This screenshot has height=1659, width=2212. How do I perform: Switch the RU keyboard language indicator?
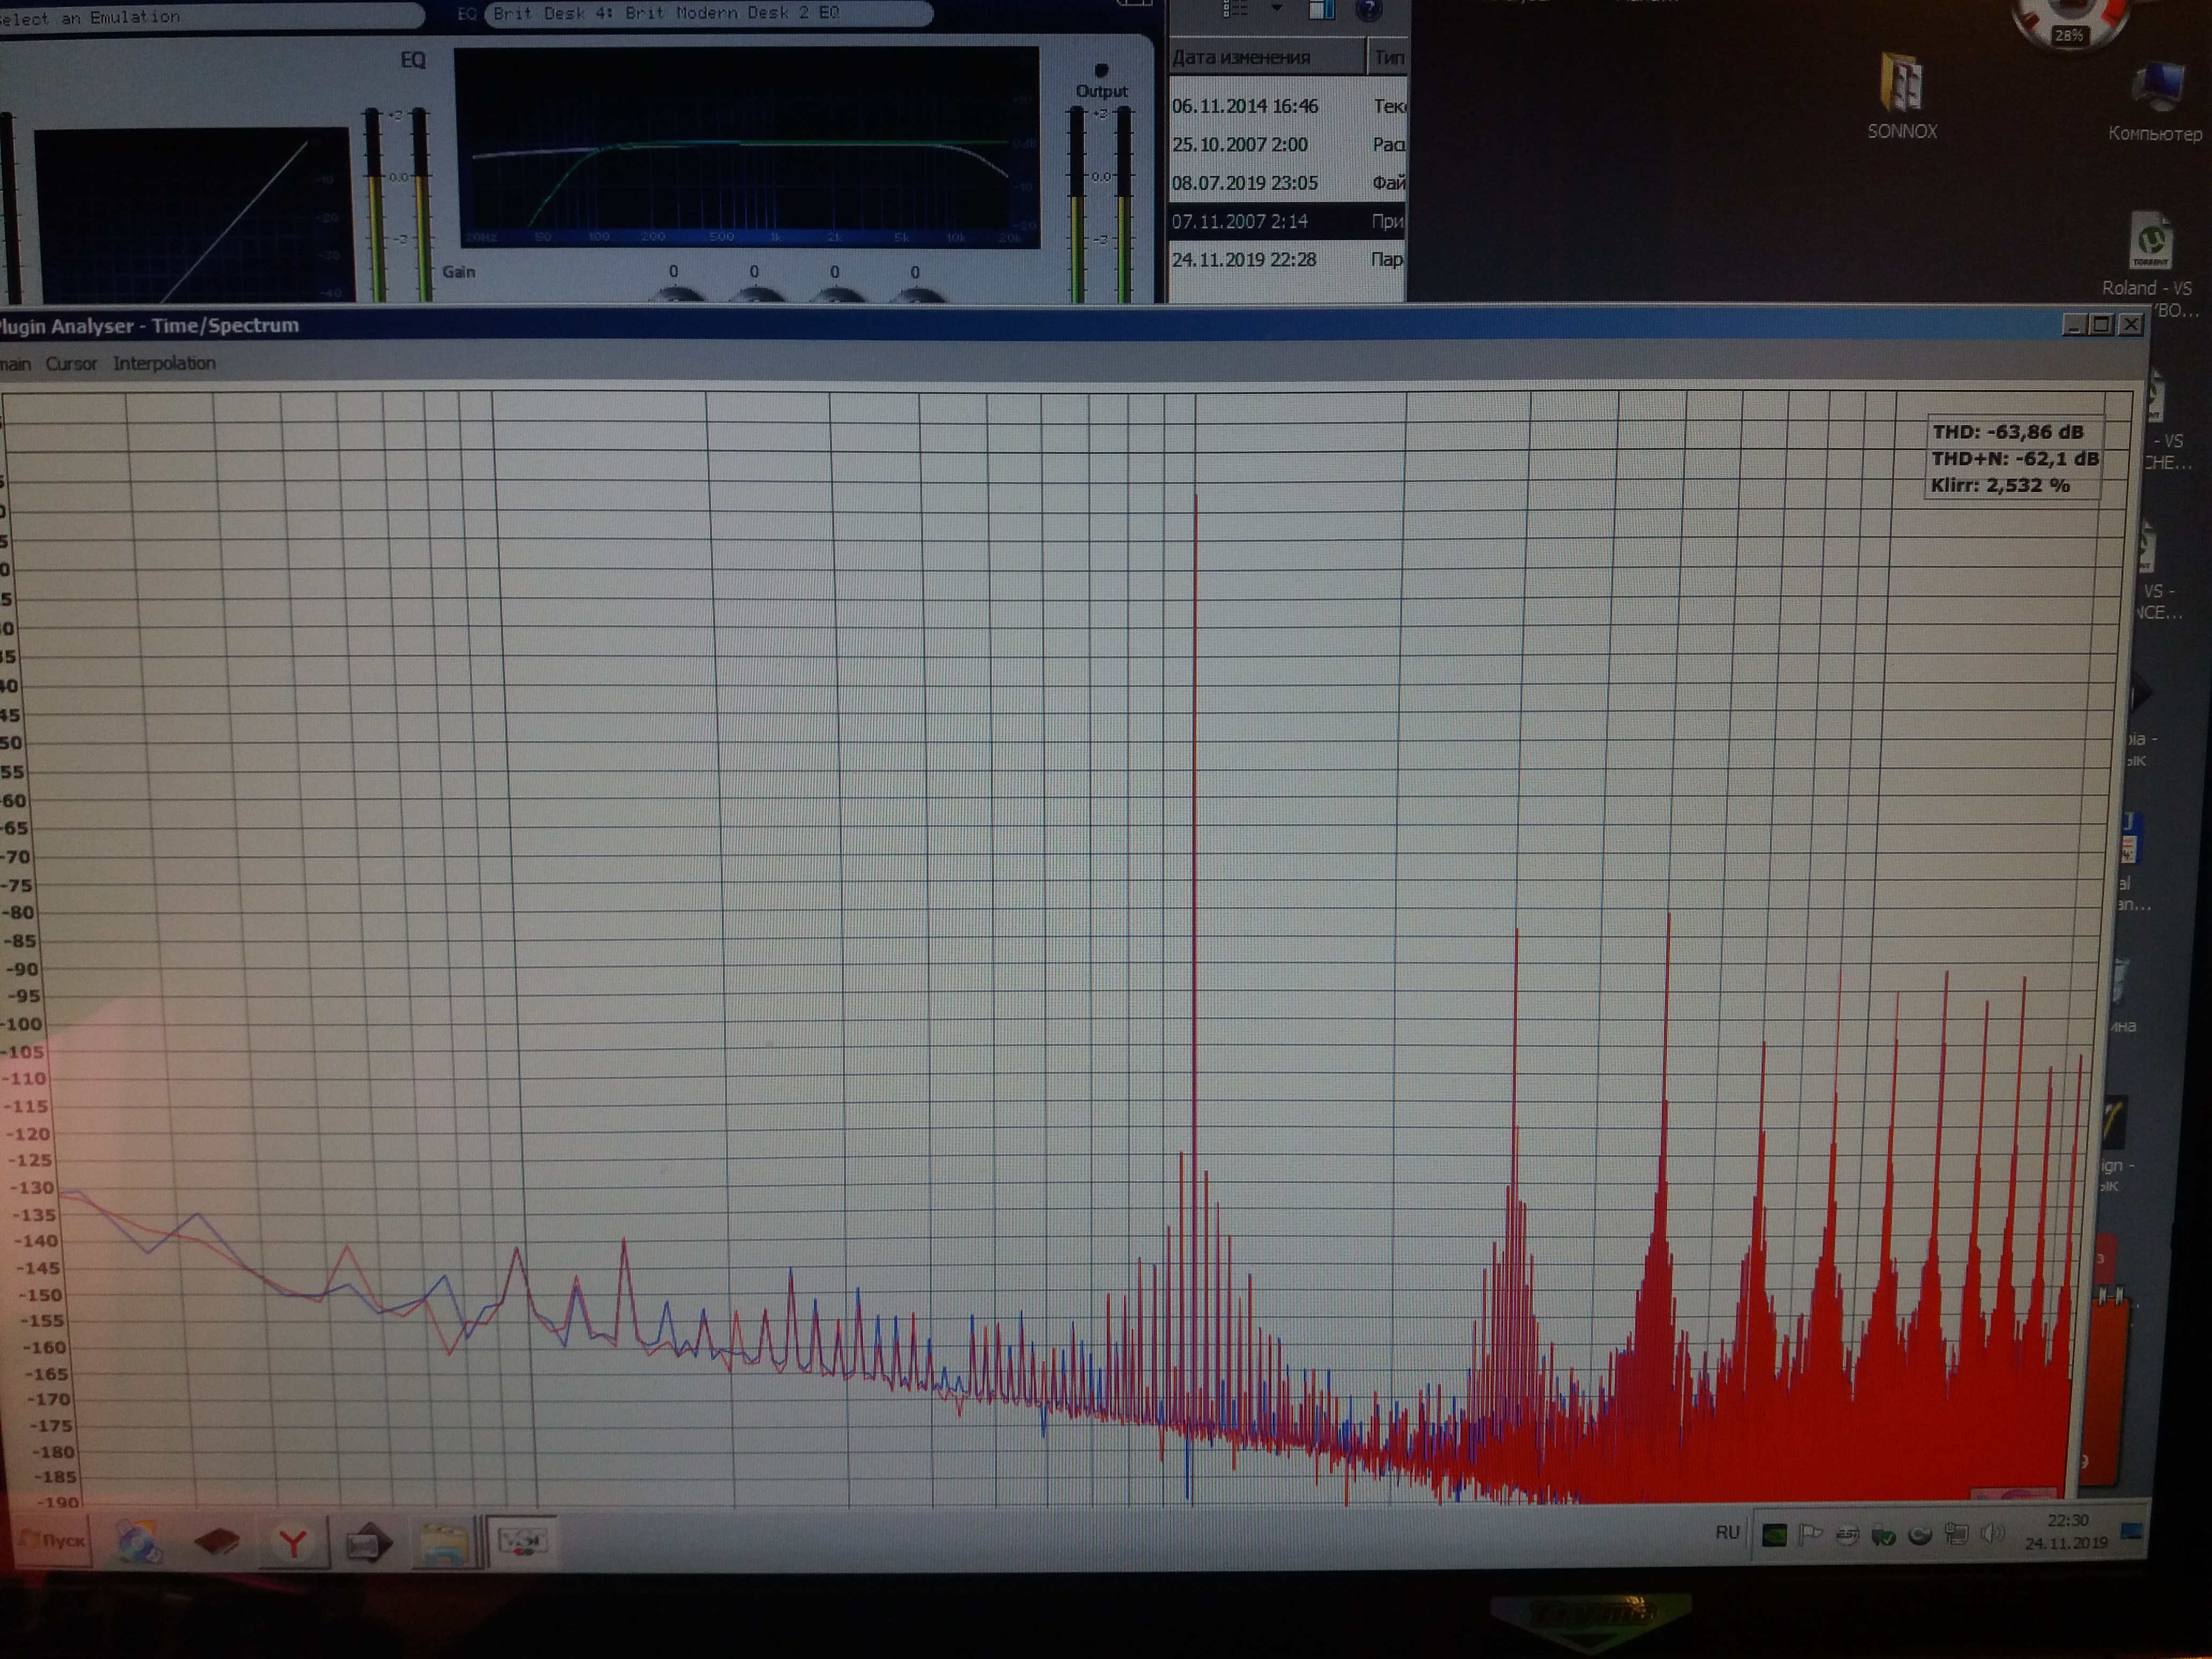click(x=1727, y=1532)
